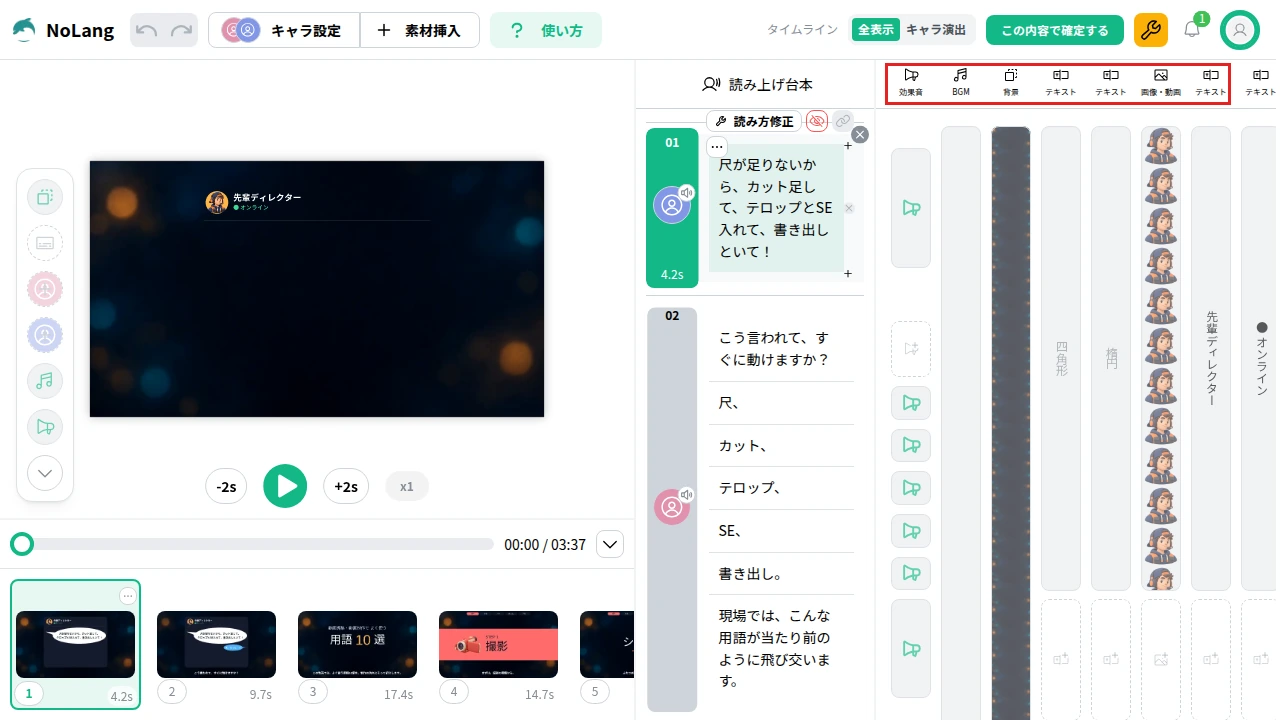
Task: Select scene thumbnail 4 撮影
Action: [x=498, y=644]
